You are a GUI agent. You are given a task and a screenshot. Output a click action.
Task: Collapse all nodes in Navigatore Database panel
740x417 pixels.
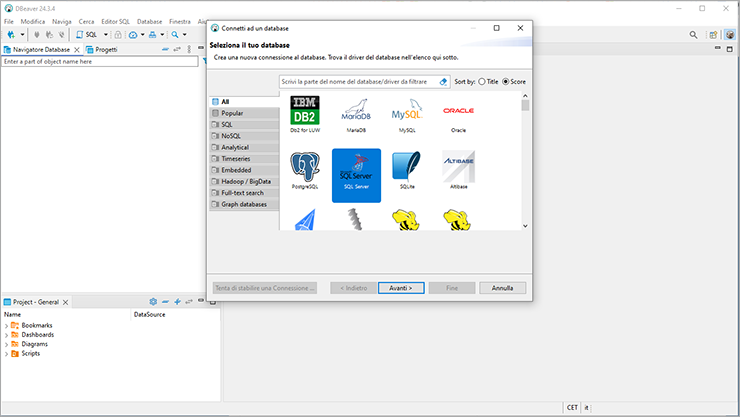tap(165, 49)
